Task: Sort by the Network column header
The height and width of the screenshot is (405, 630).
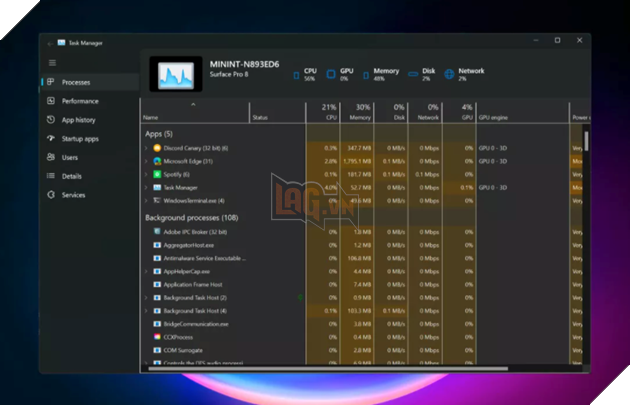Action: coord(425,112)
